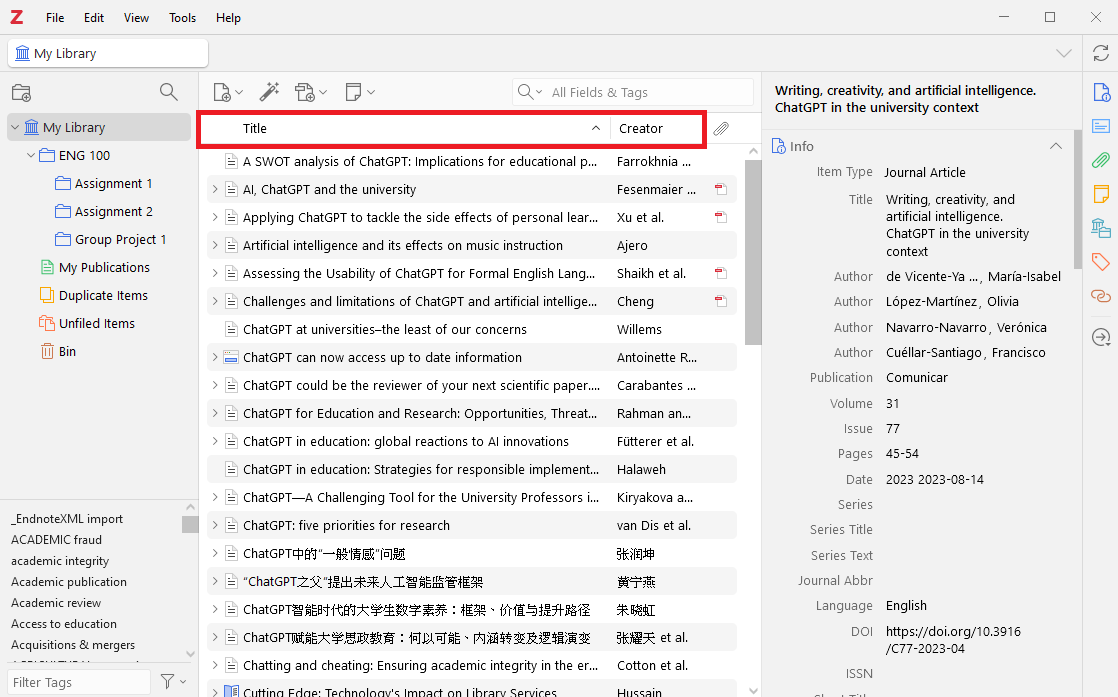Open the Add Attachment toolbar icon
Screen dimensions: 1118x697
click(x=305, y=92)
